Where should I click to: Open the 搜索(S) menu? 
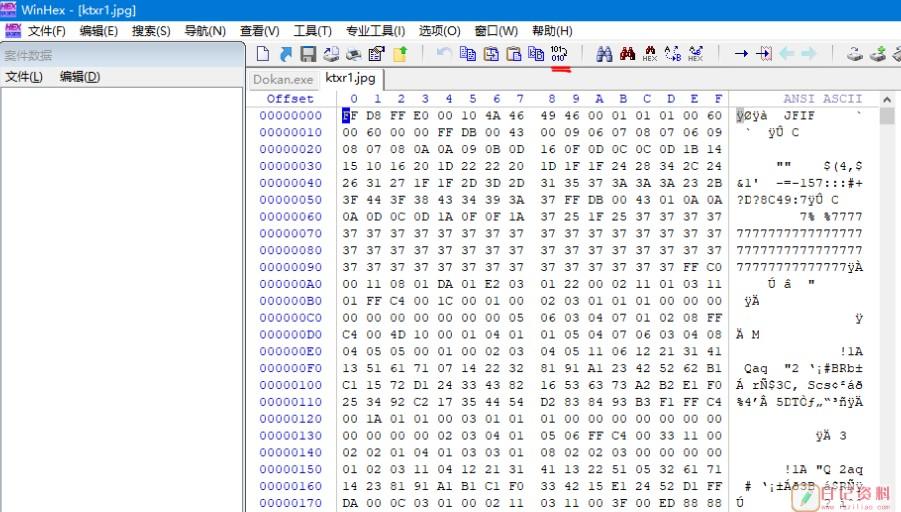[151, 31]
